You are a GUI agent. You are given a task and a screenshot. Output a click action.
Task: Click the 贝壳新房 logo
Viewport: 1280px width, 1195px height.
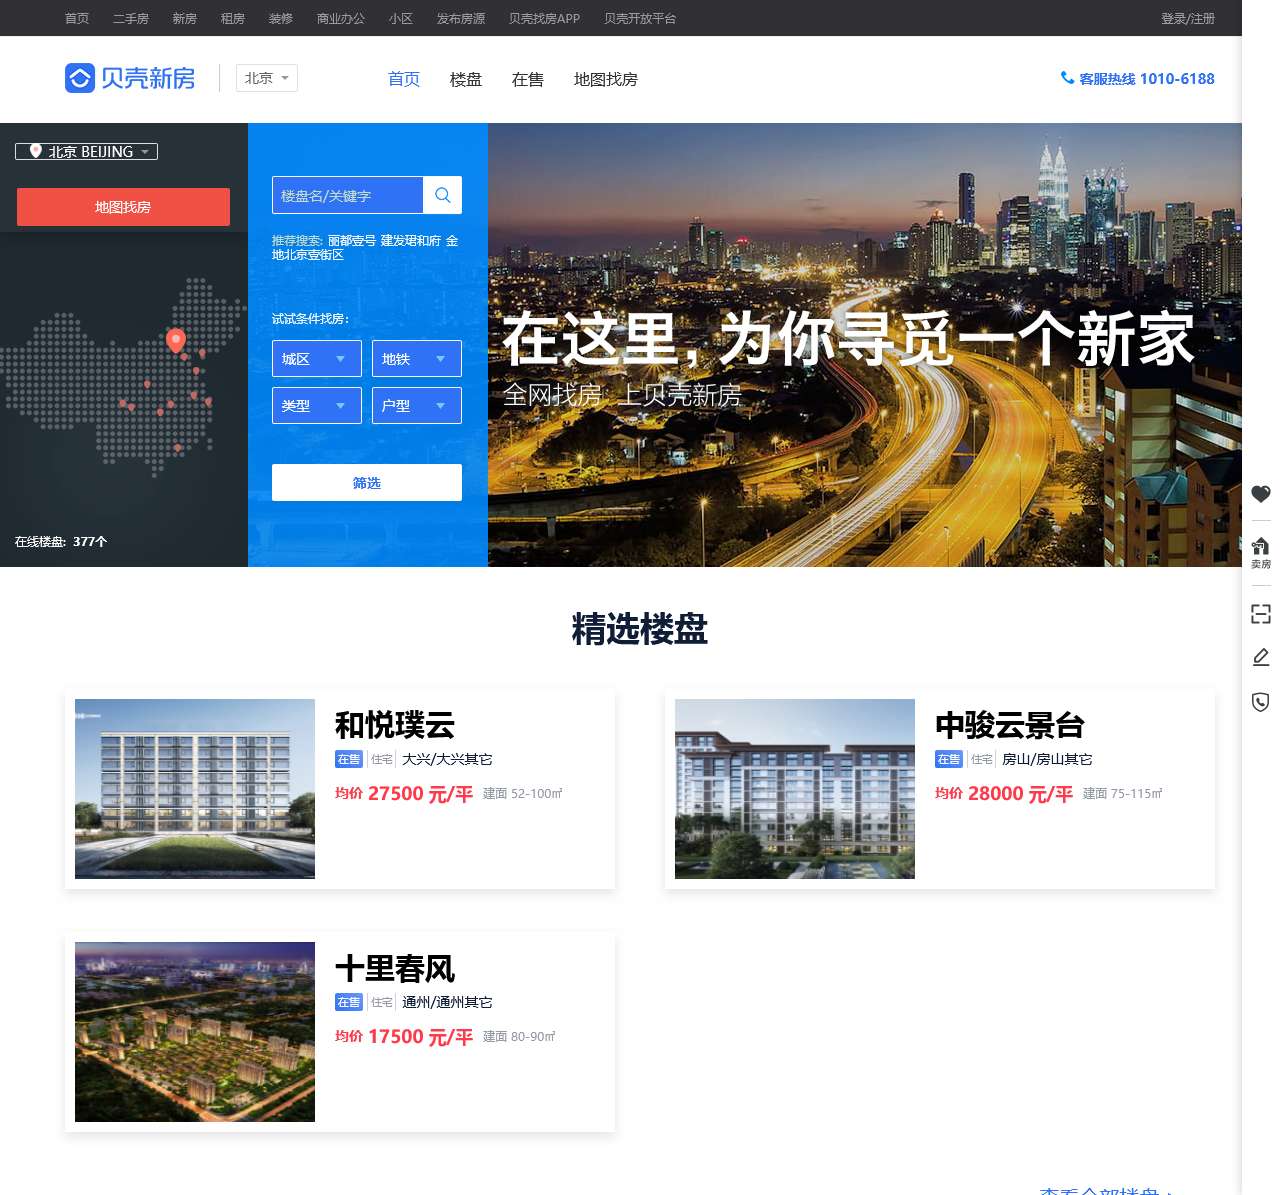[x=130, y=78]
